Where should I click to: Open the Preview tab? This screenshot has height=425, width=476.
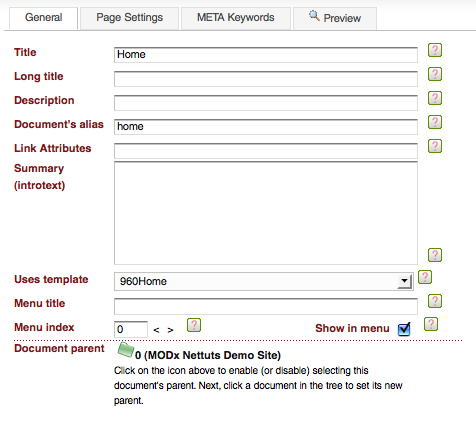point(335,18)
